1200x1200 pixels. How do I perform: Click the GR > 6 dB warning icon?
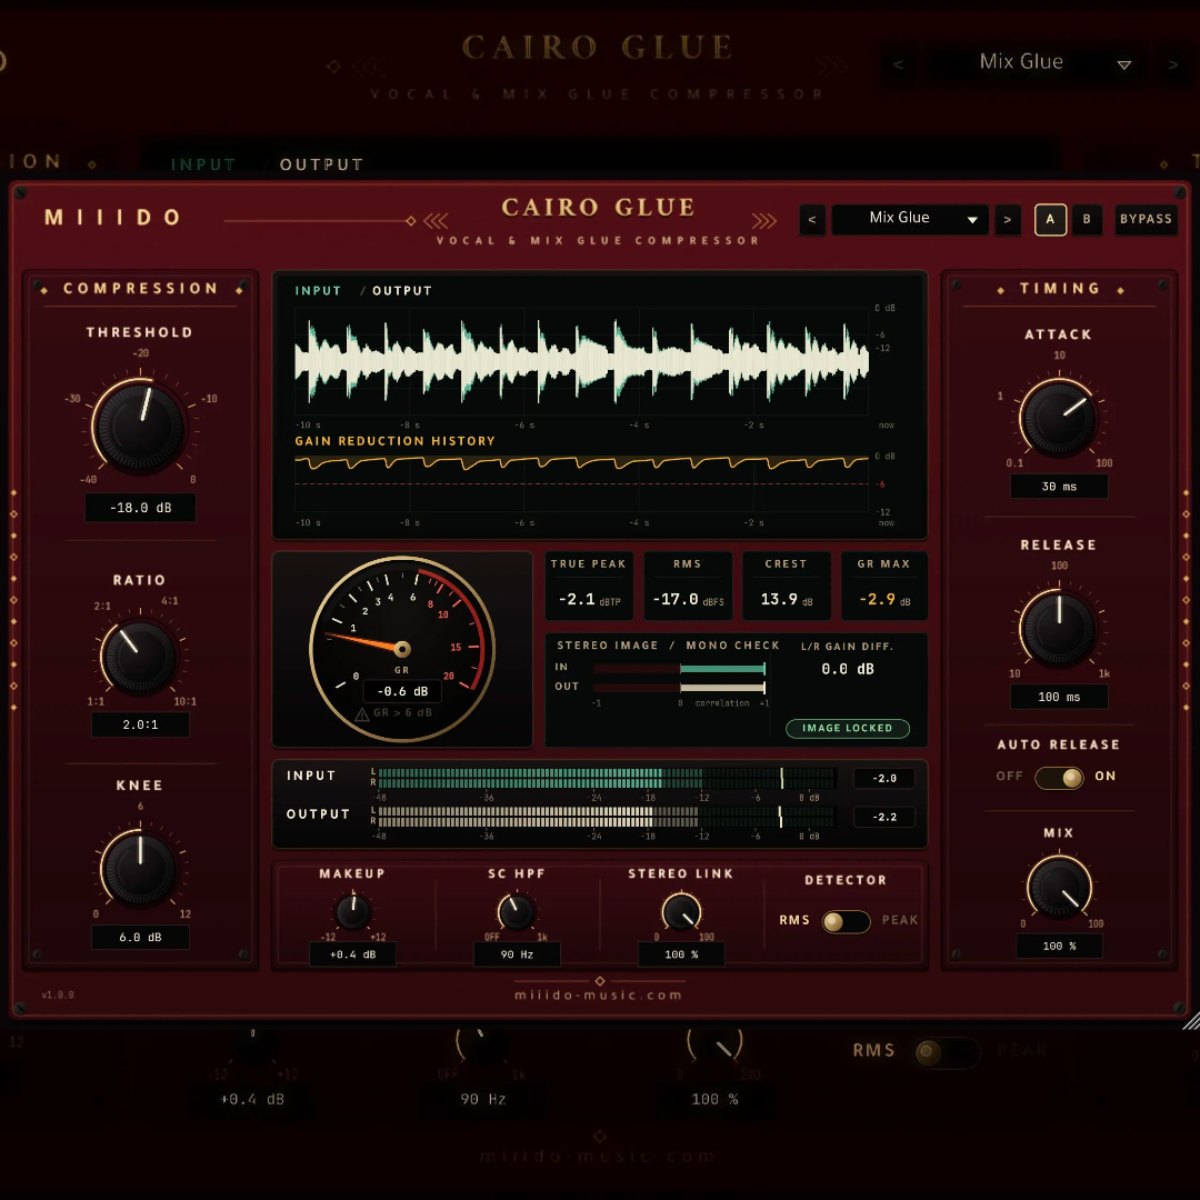362,714
